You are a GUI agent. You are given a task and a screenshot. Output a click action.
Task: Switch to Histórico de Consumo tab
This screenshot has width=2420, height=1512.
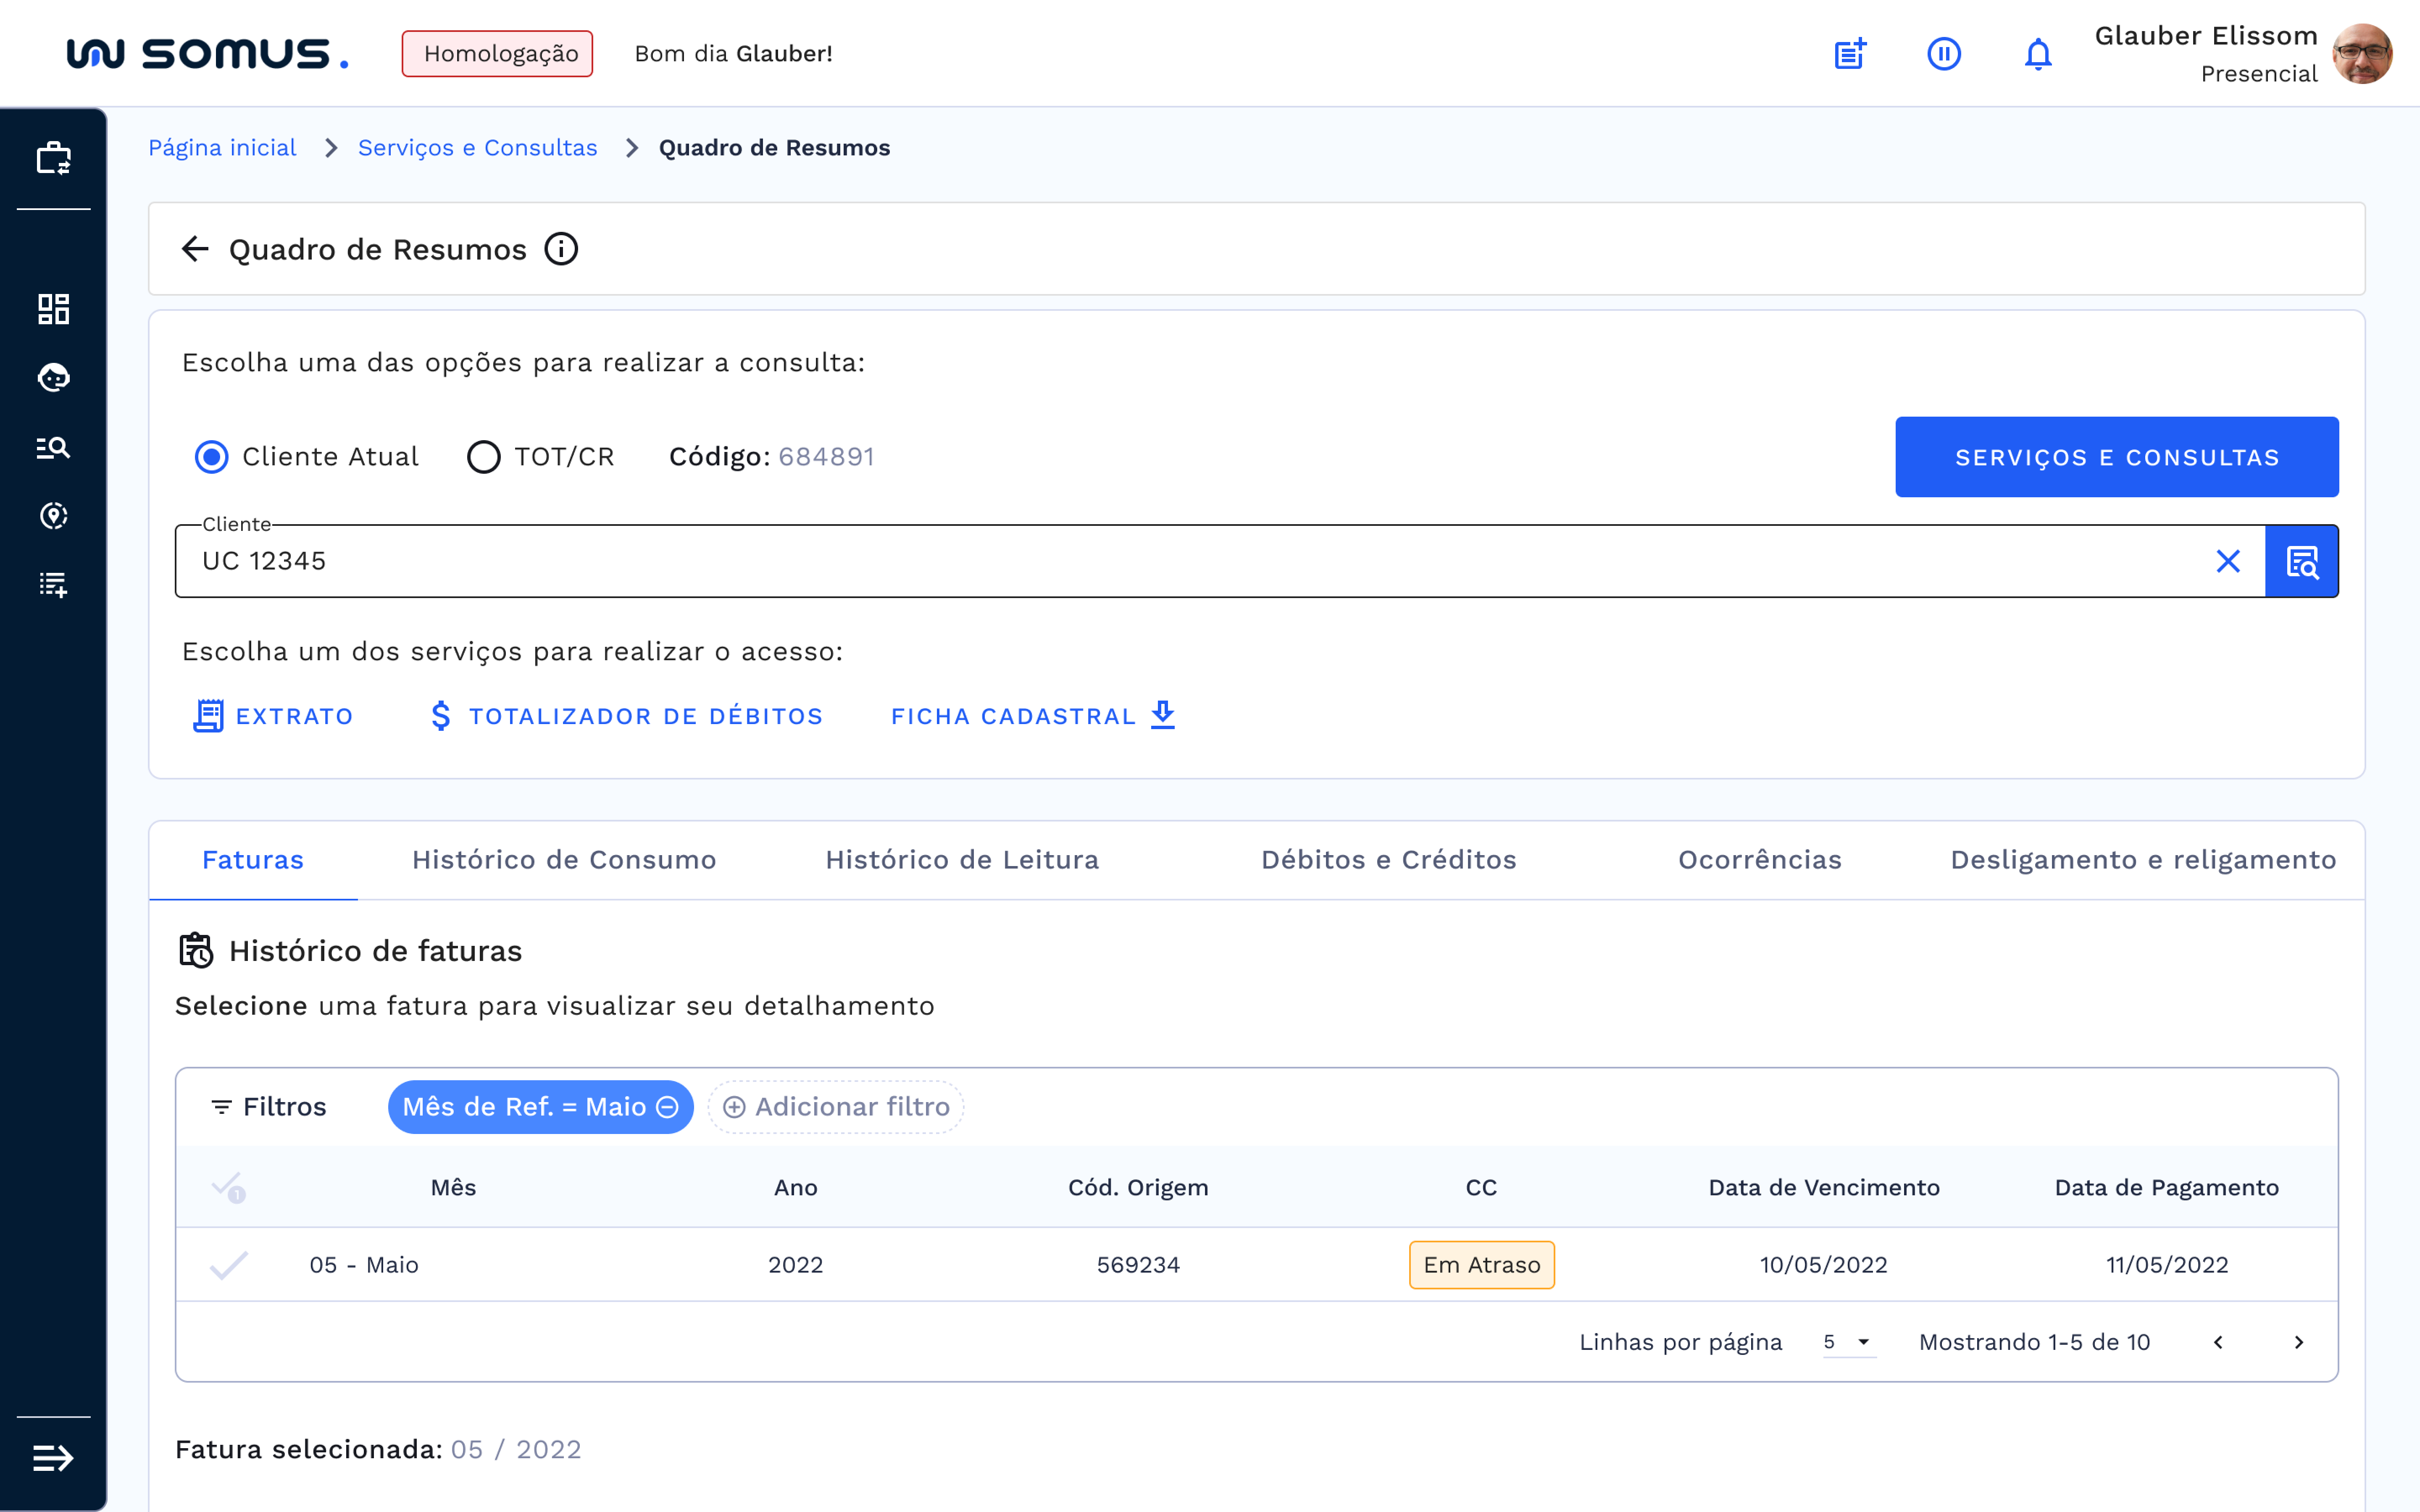coord(564,860)
